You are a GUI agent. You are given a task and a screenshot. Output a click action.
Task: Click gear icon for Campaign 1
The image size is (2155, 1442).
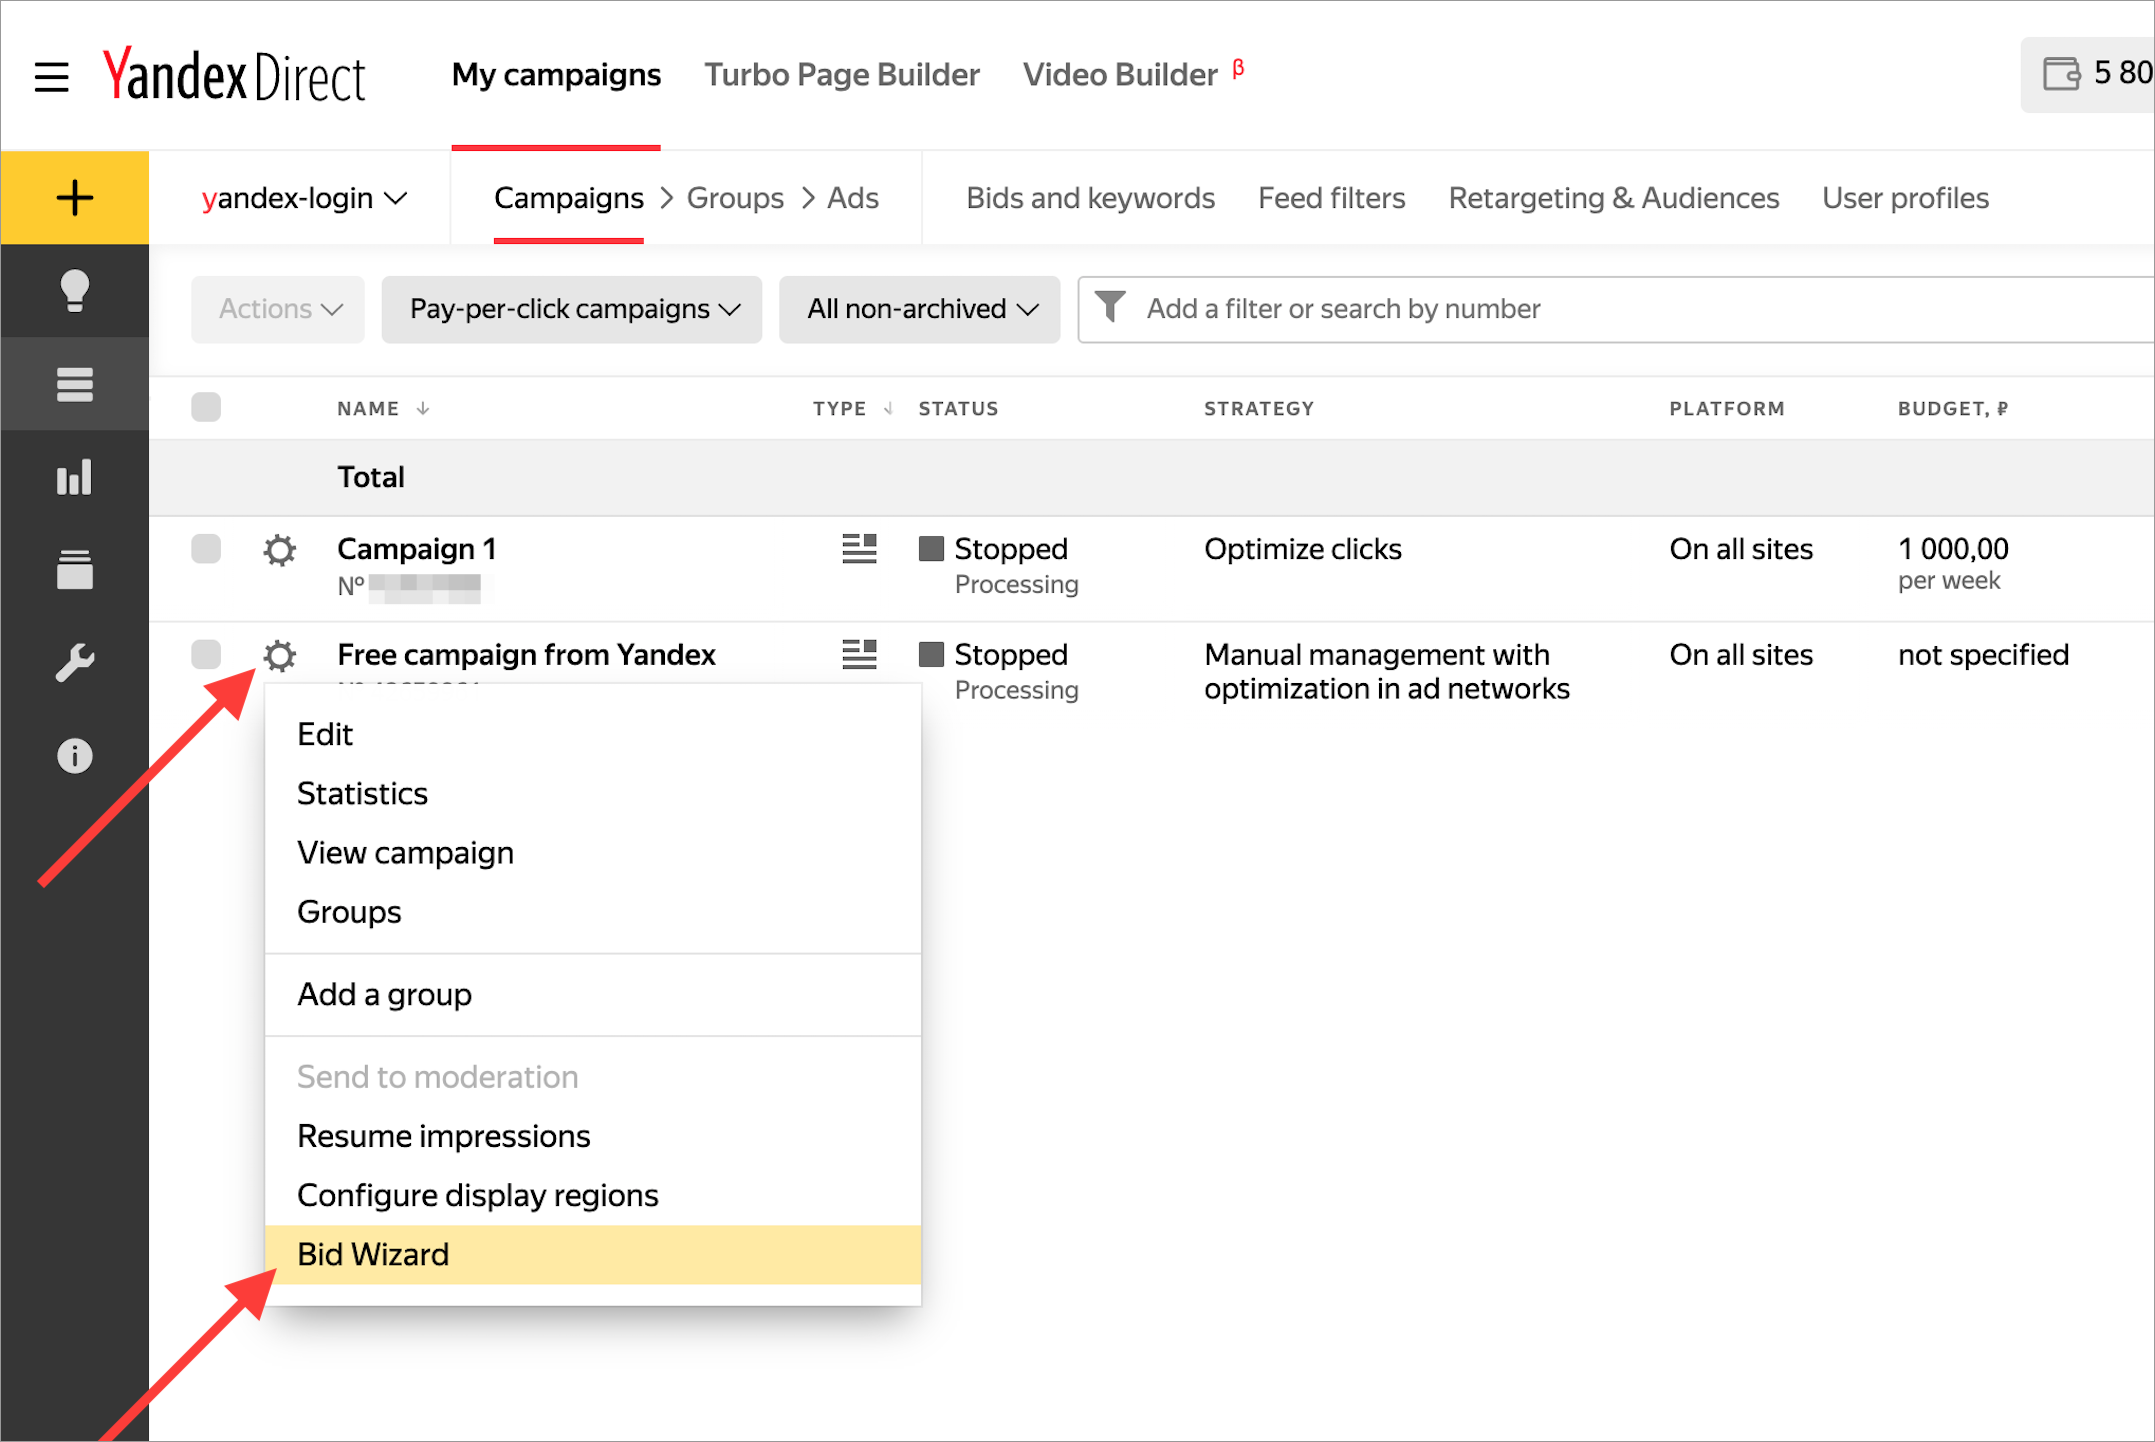coord(280,550)
